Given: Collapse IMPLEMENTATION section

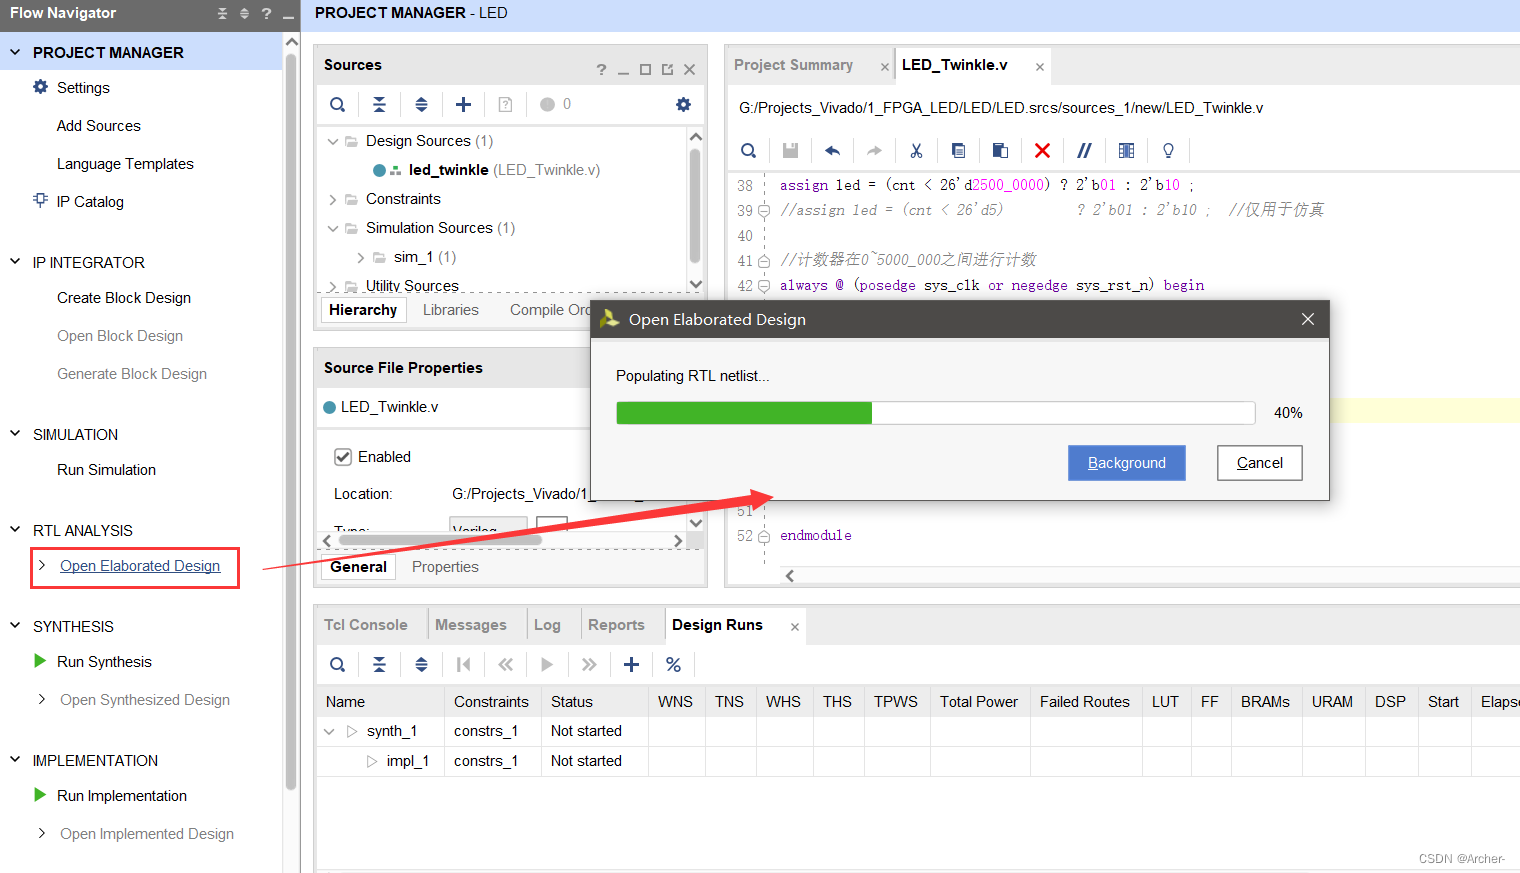Looking at the screenshot, I should 15,760.
